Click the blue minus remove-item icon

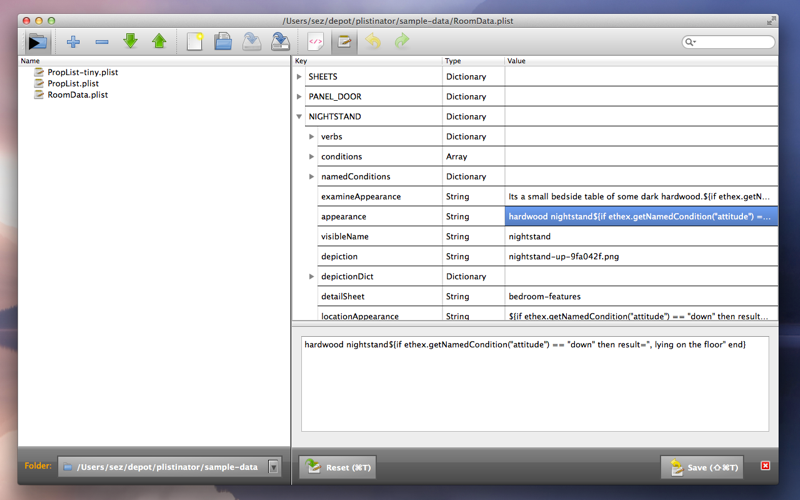[x=102, y=42]
